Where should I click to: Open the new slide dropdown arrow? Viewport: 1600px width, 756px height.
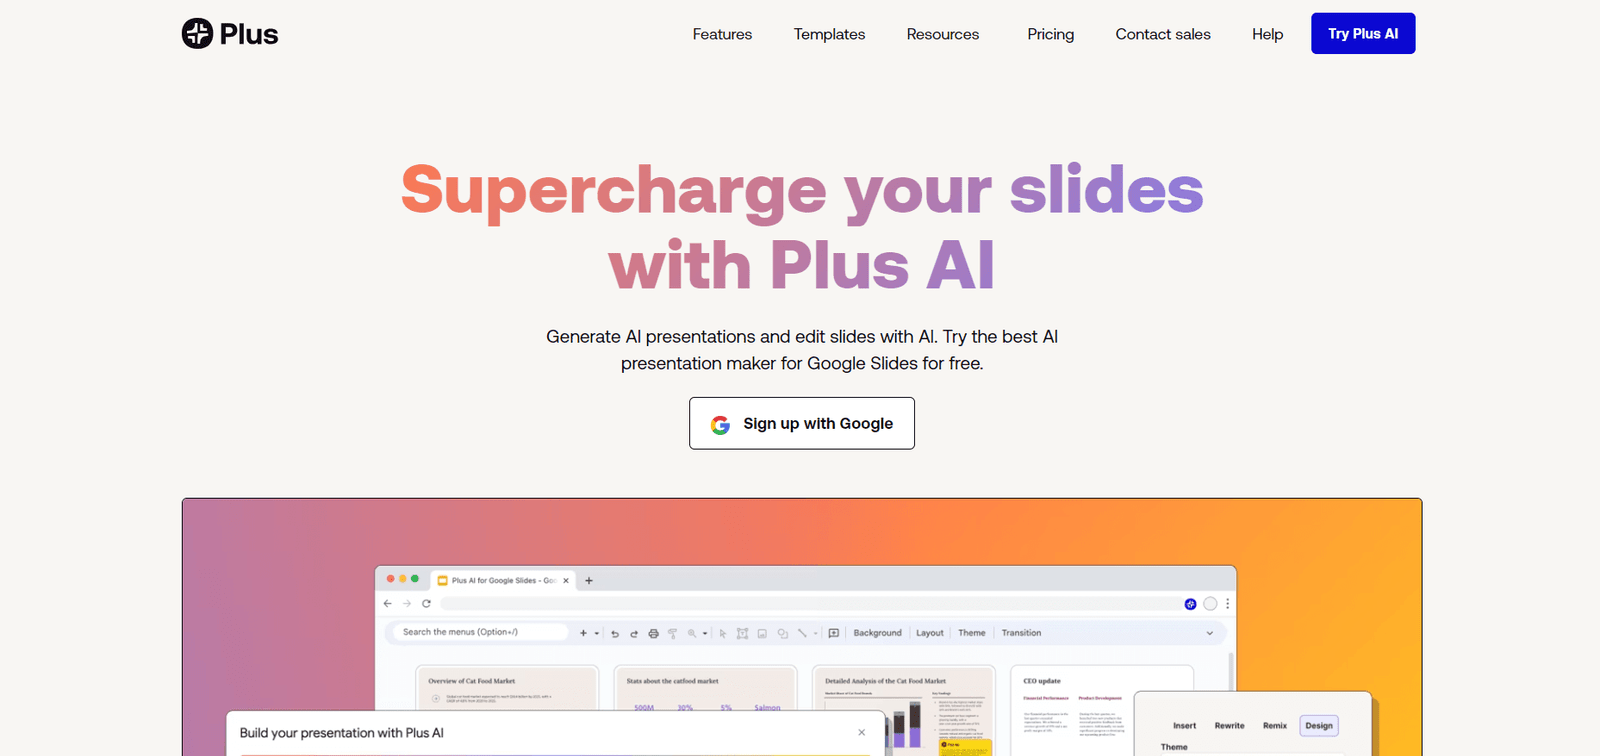point(597,633)
